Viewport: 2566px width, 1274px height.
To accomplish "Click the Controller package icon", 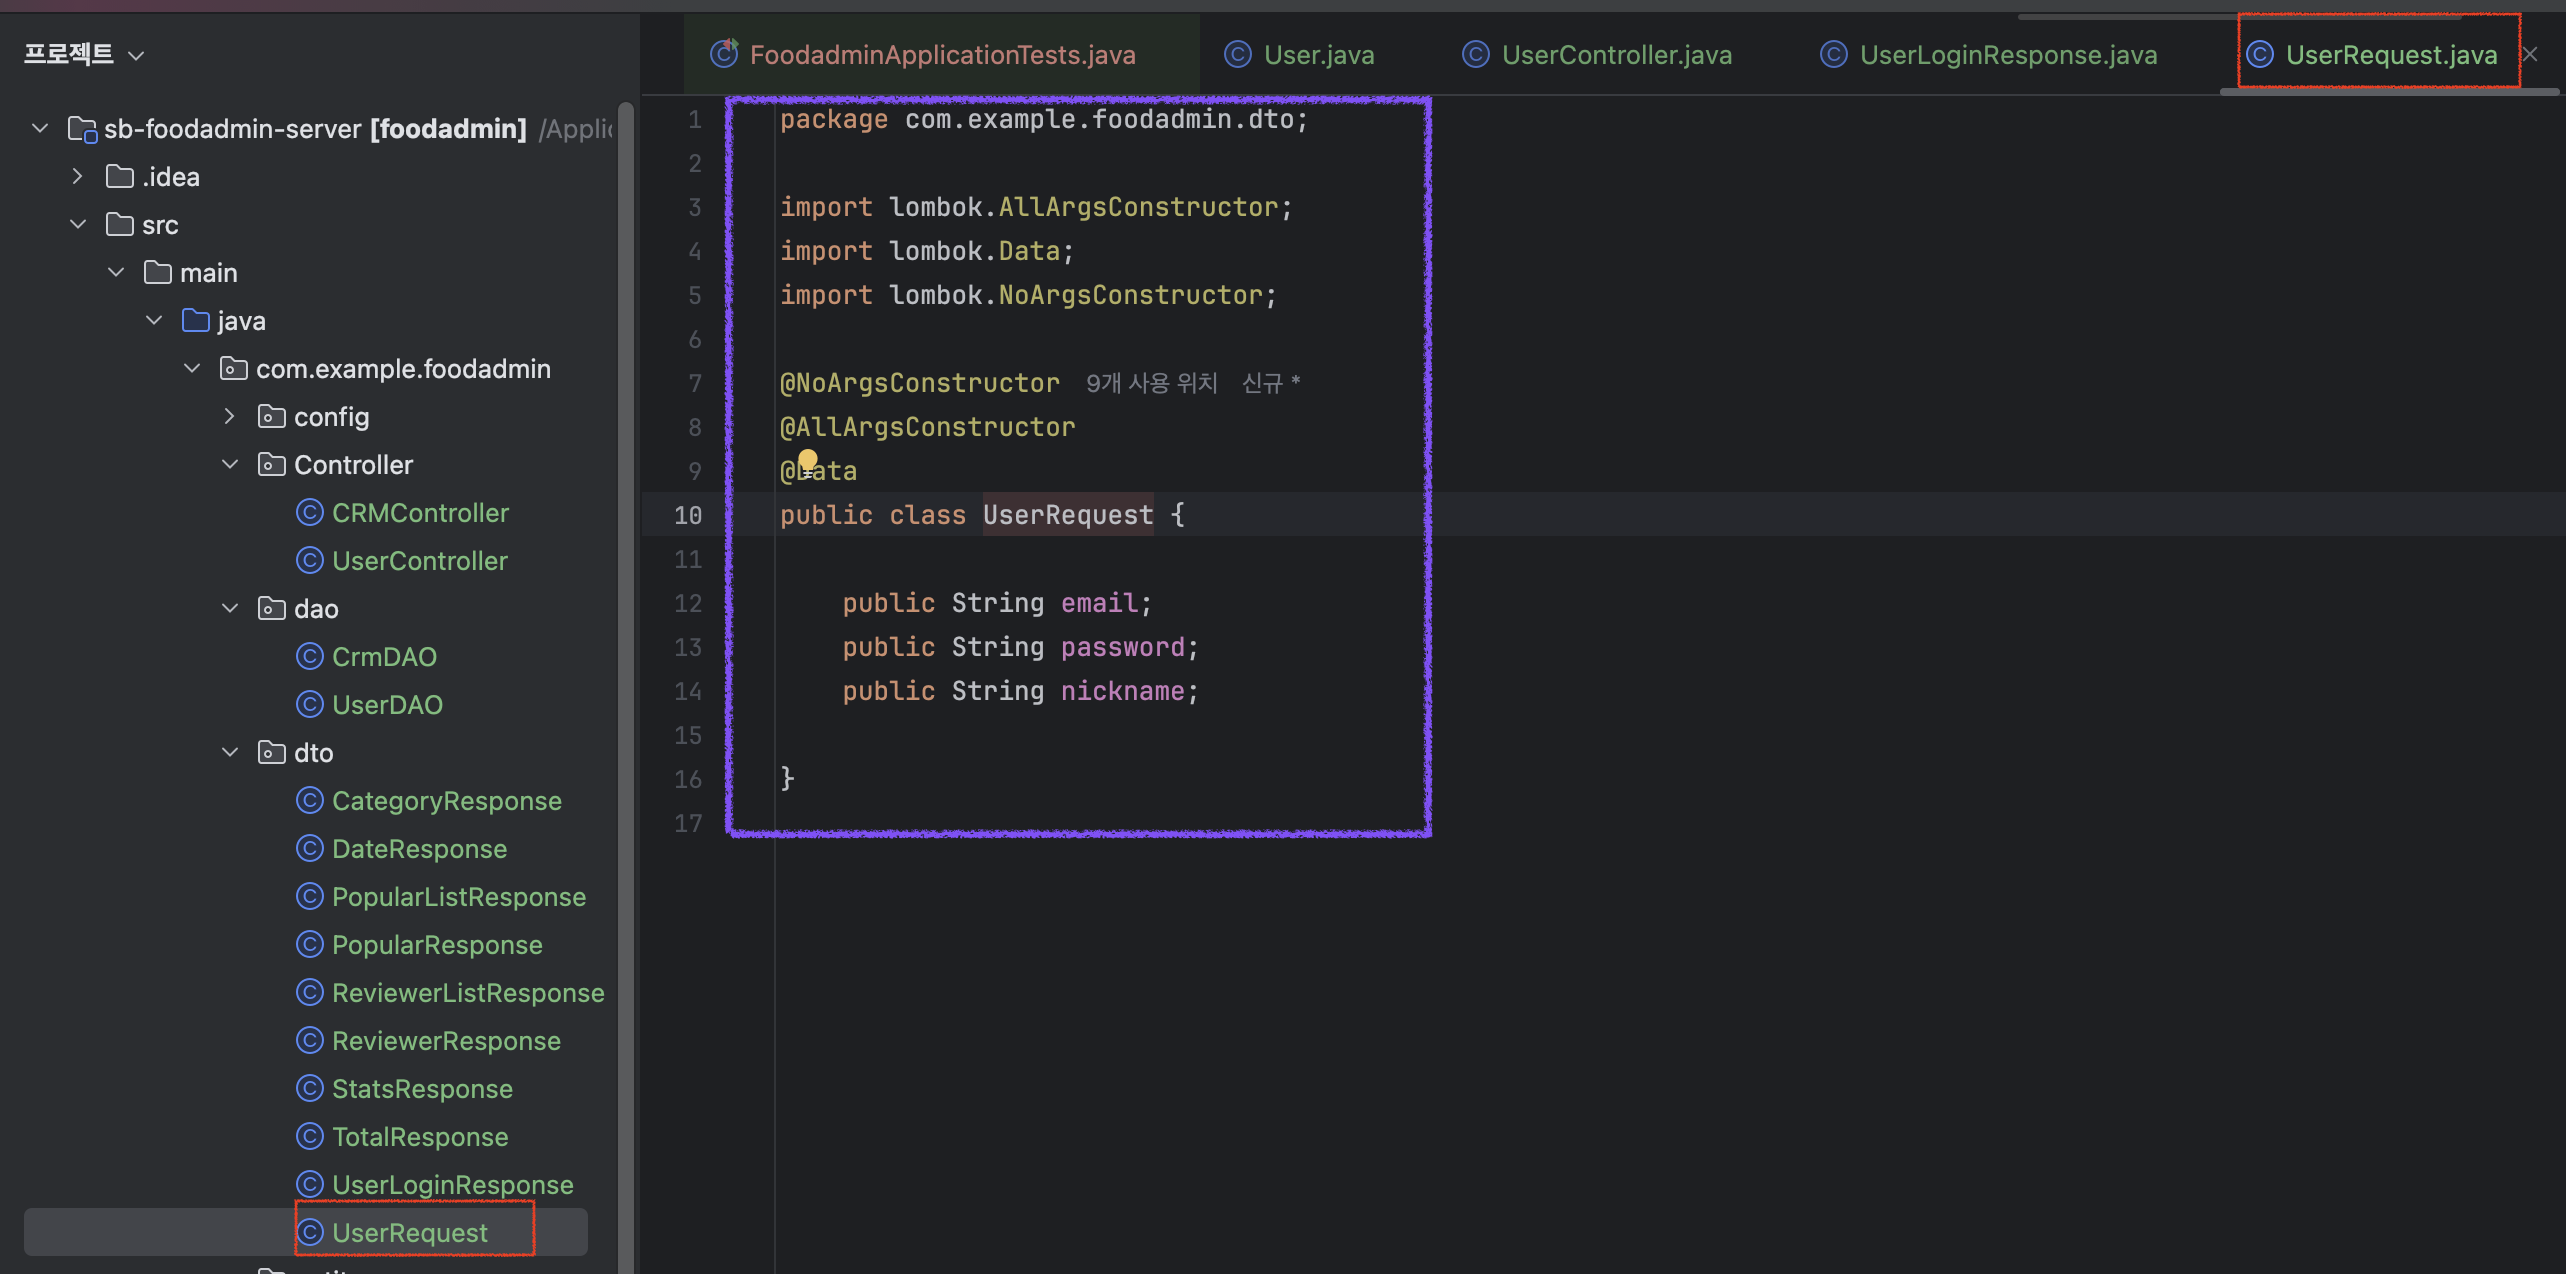I will tap(272, 464).
